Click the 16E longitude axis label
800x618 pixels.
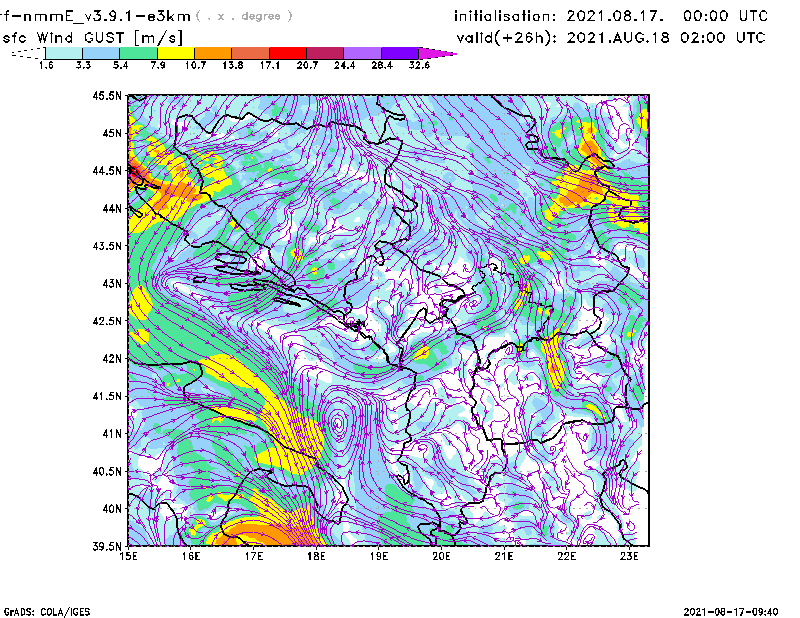191,556
